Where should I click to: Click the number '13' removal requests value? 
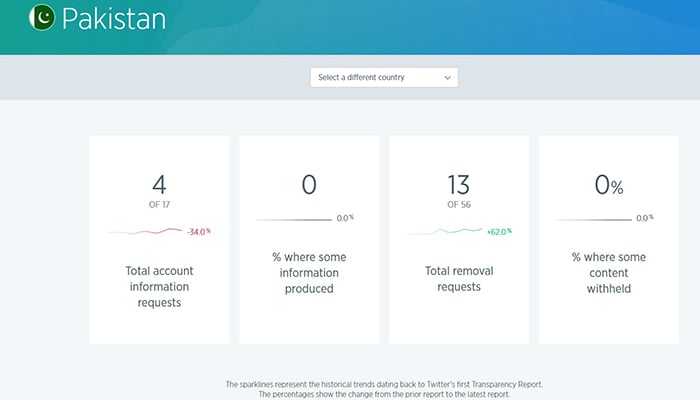pos(459,184)
